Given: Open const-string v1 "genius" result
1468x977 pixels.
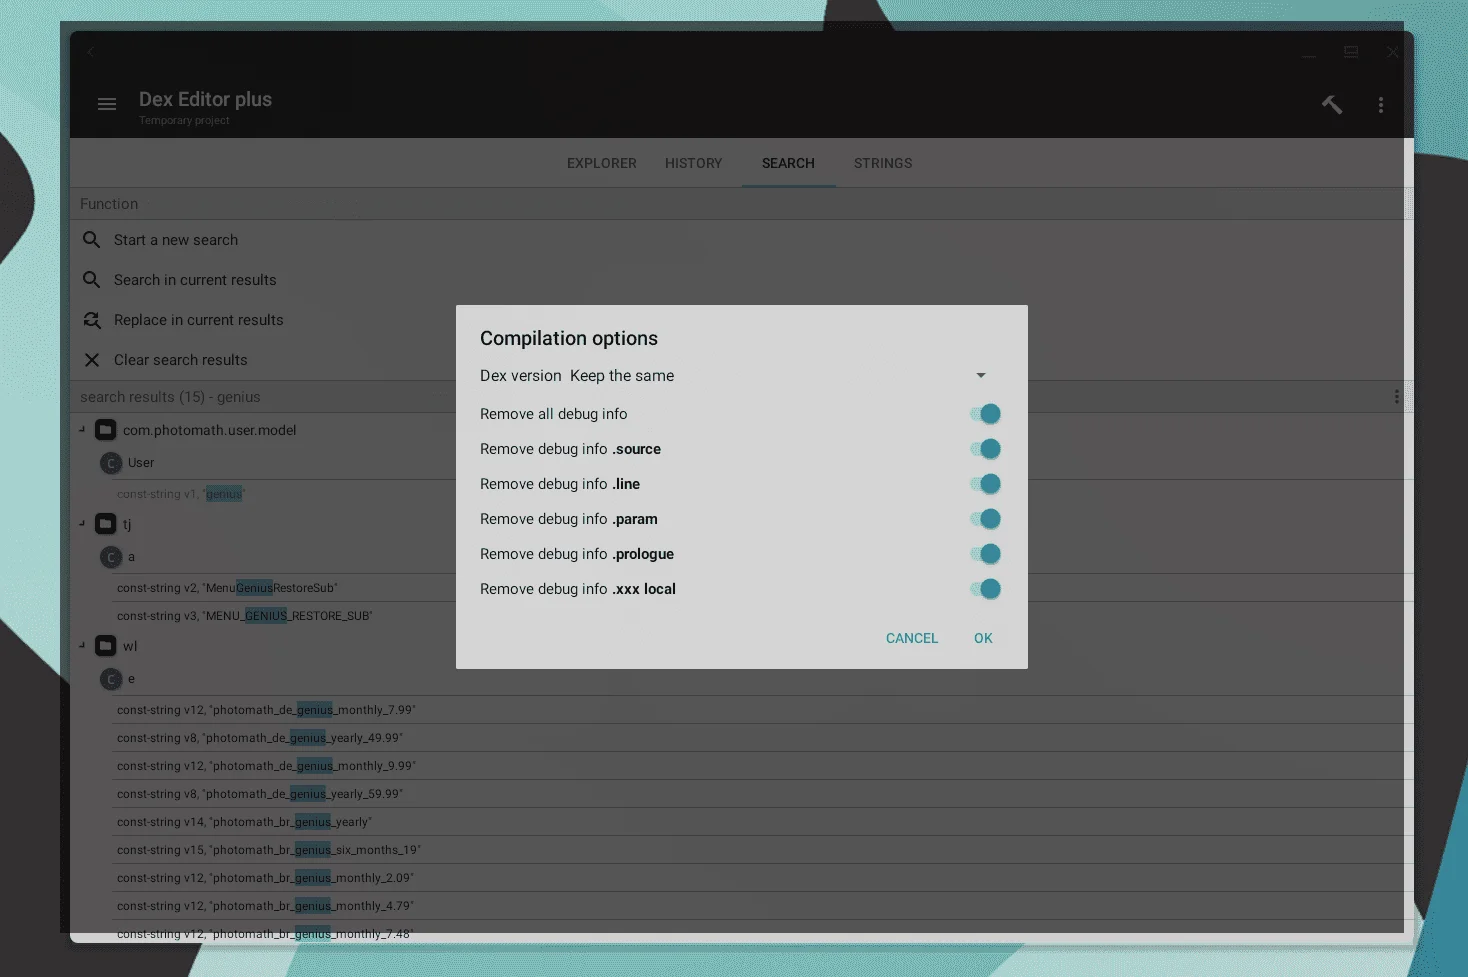Looking at the screenshot, I should point(181,494).
